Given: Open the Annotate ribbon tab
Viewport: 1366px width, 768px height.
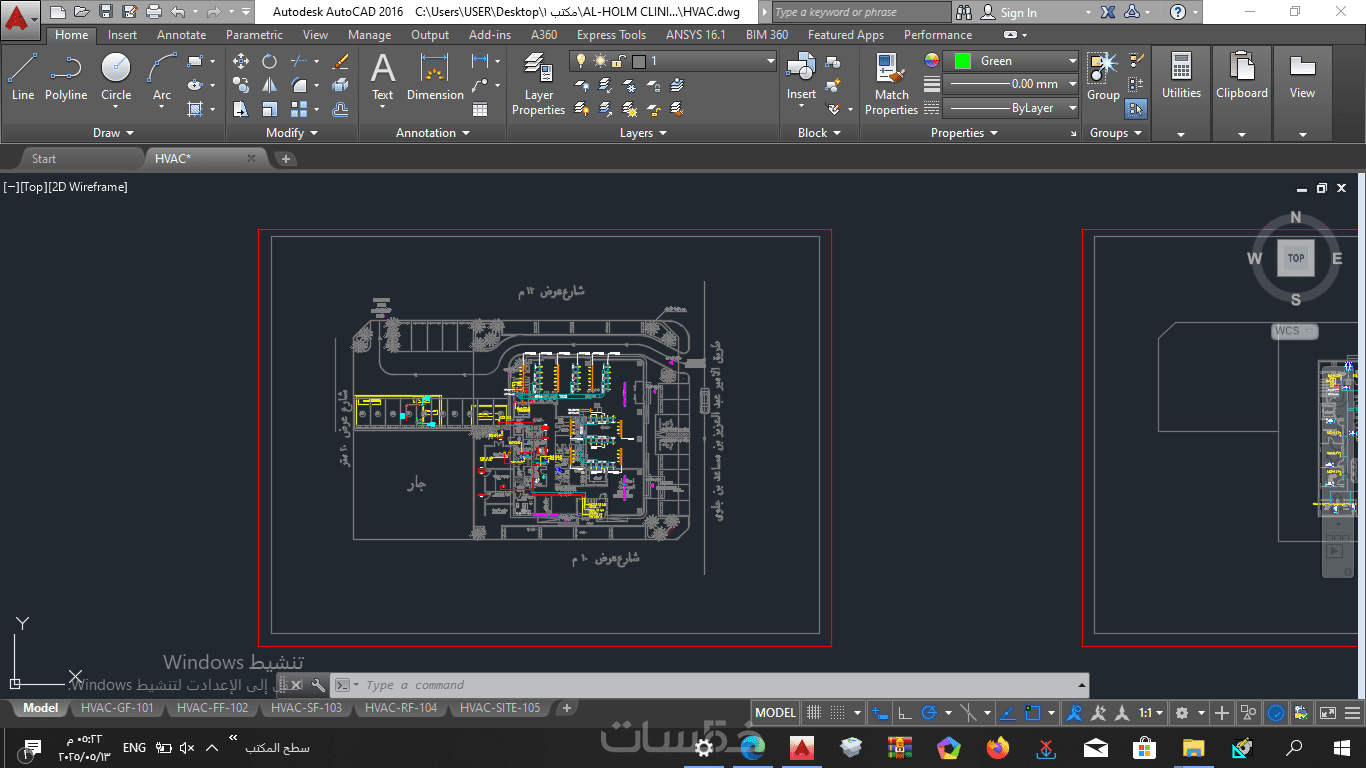Looking at the screenshot, I should coord(181,35).
